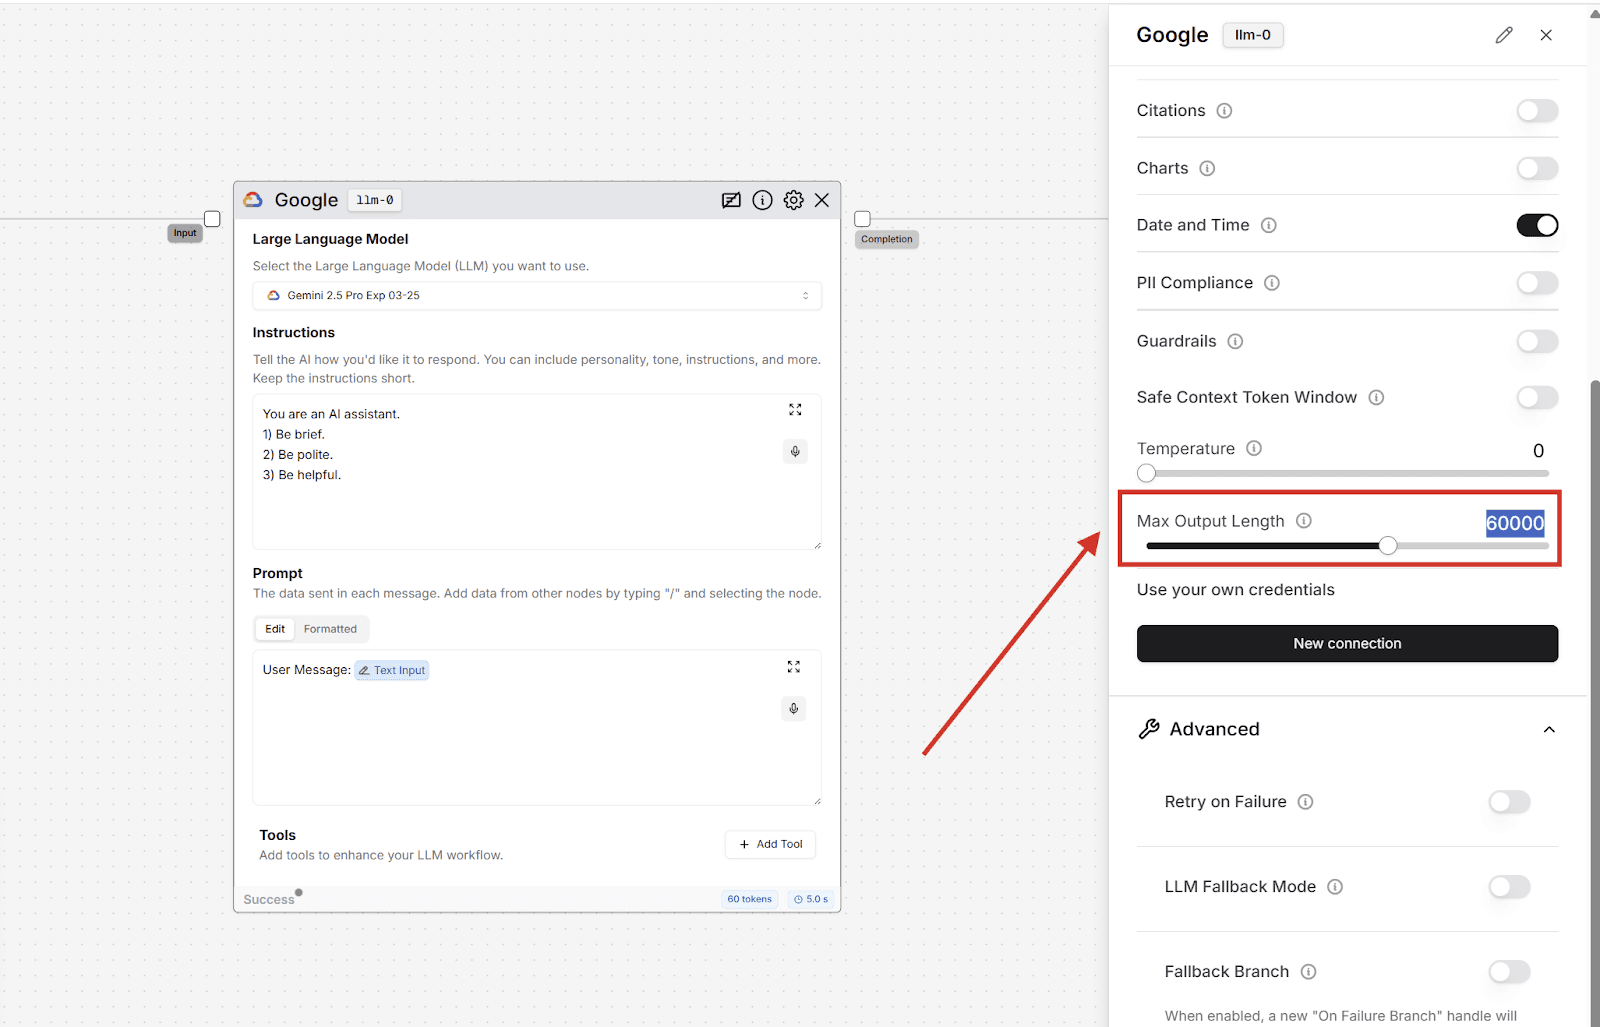
Task: Enable the Safe Context Token Window toggle
Action: point(1537,397)
